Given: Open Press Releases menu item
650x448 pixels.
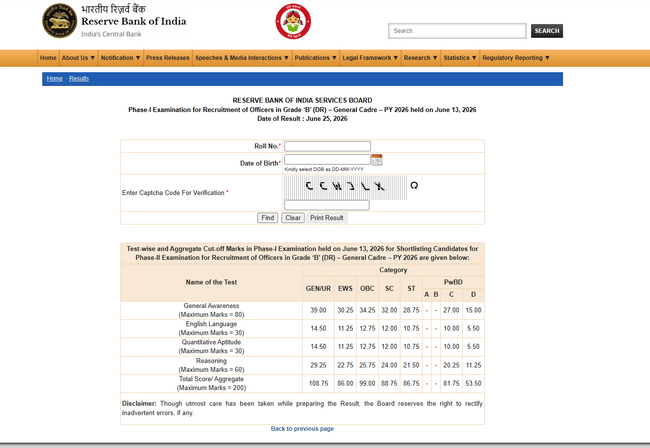Looking at the screenshot, I should 167,58.
